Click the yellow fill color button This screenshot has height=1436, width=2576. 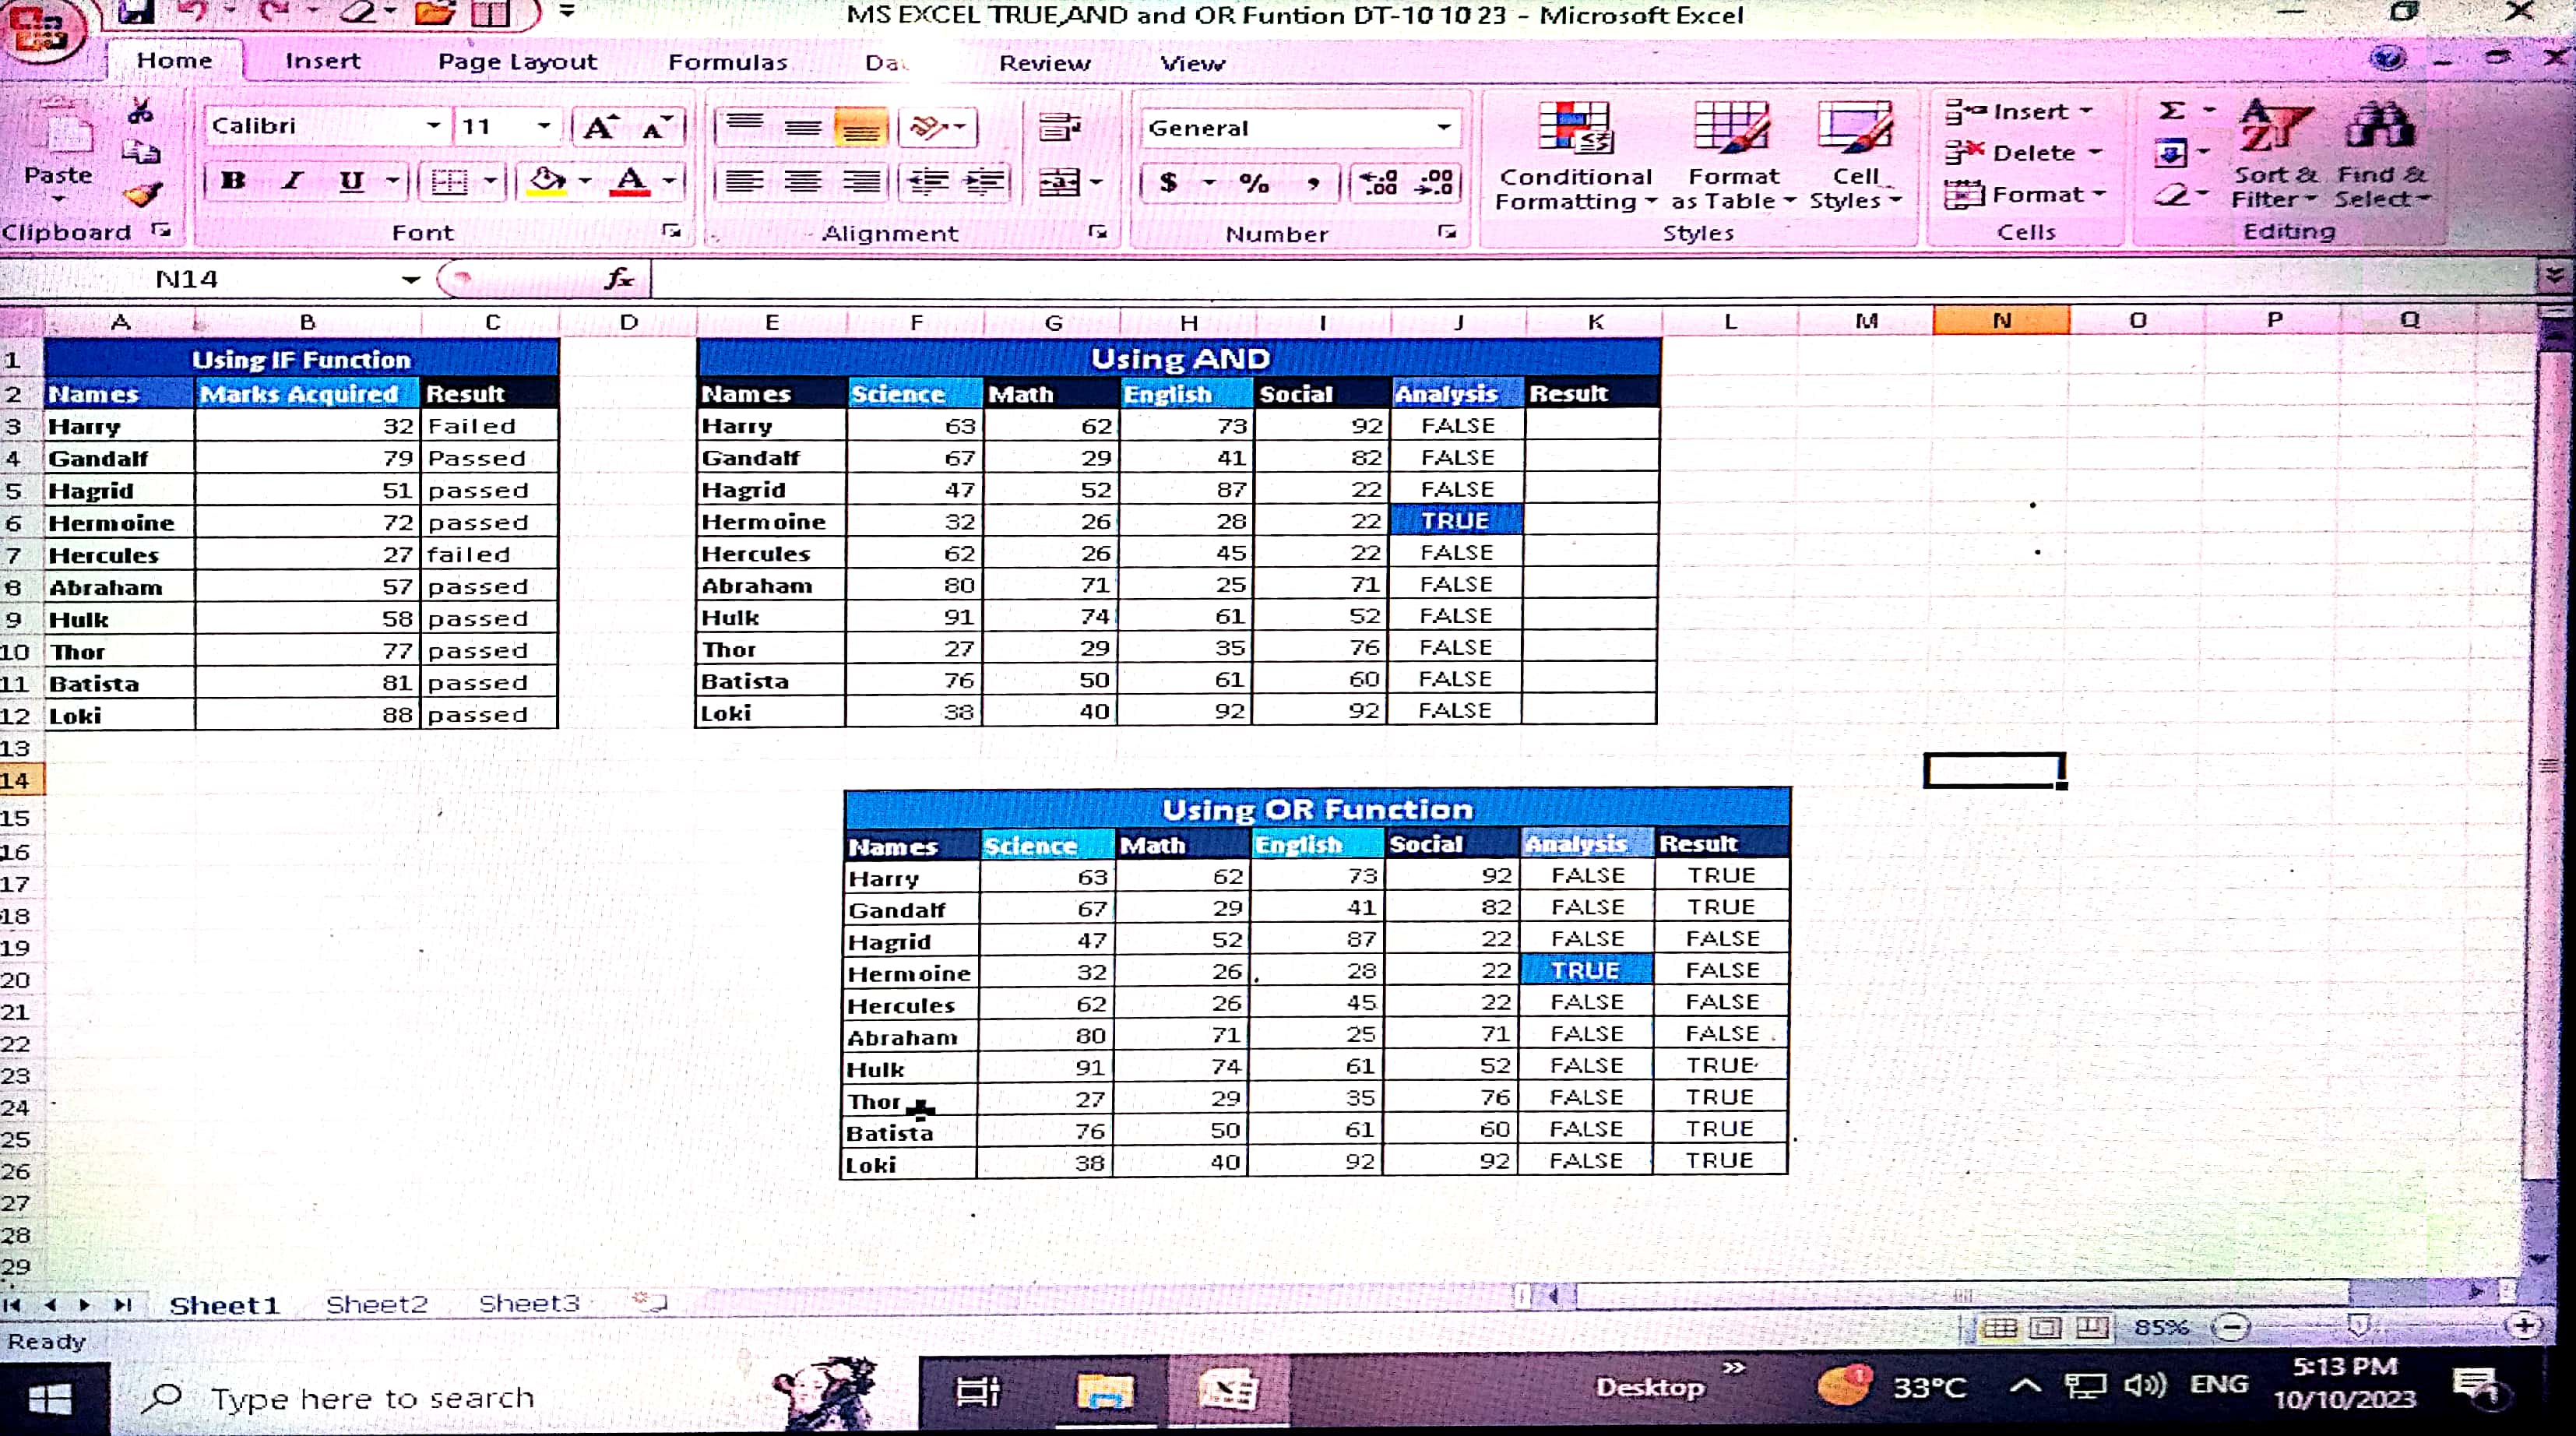[x=547, y=181]
